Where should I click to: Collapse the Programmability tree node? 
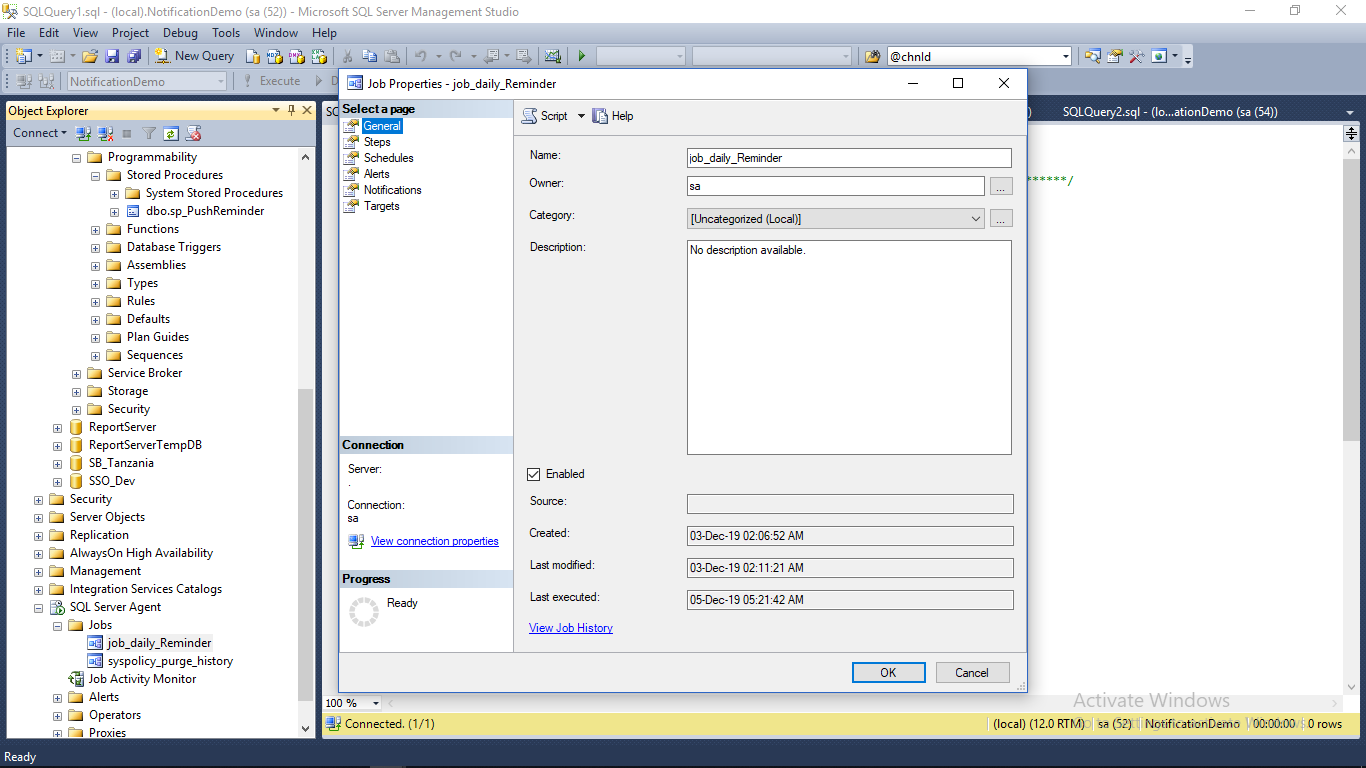[x=77, y=158]
